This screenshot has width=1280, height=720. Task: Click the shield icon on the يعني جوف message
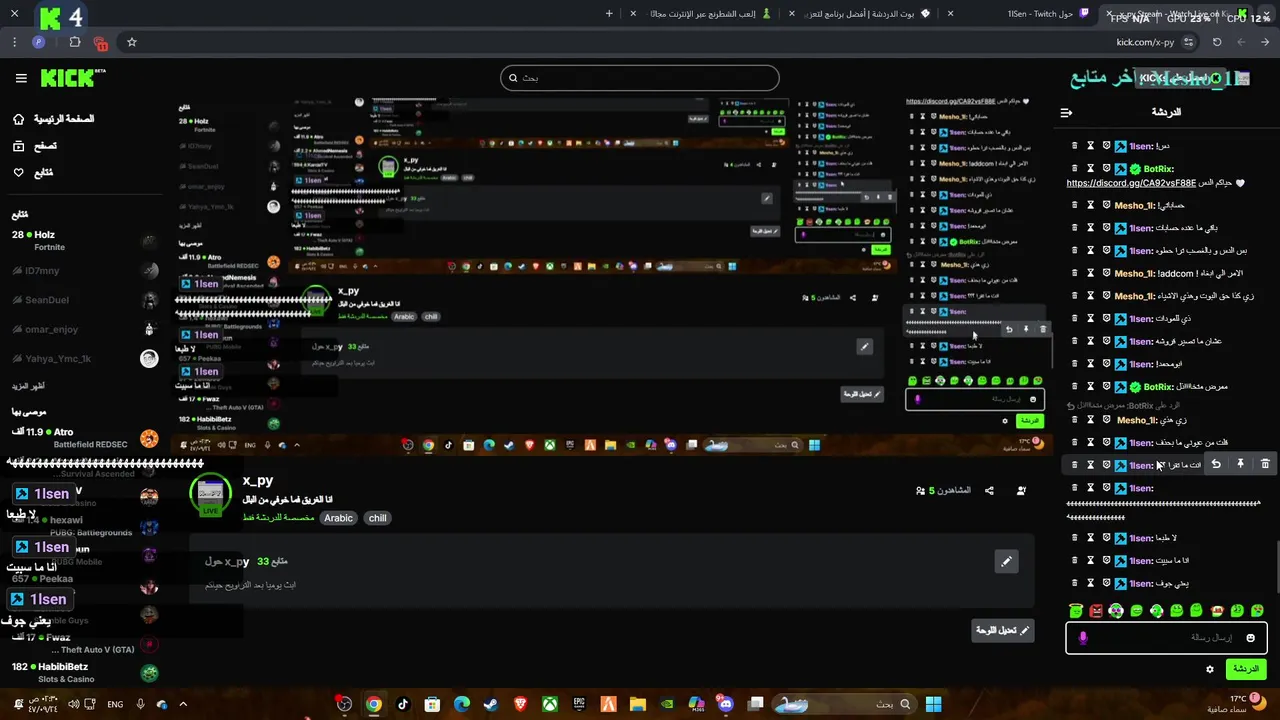click(x=1107, y=583)
